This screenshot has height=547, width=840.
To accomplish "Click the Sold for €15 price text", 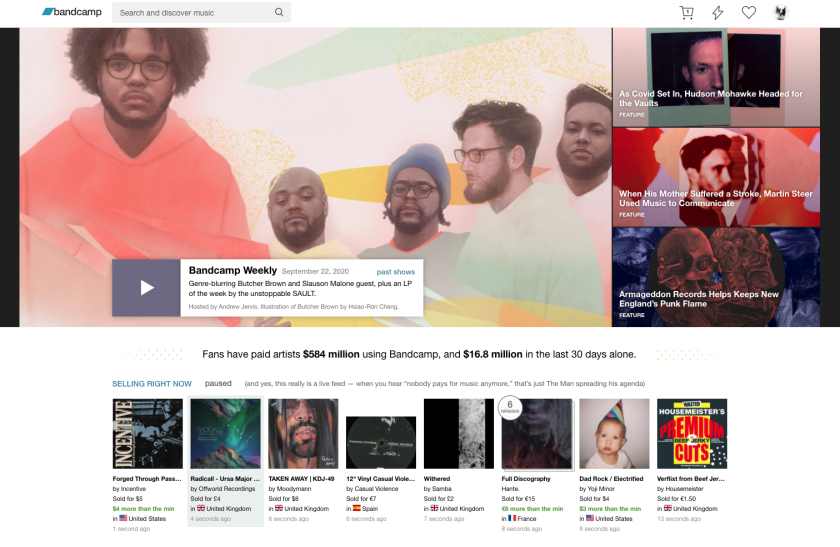I will click(518, 499).
